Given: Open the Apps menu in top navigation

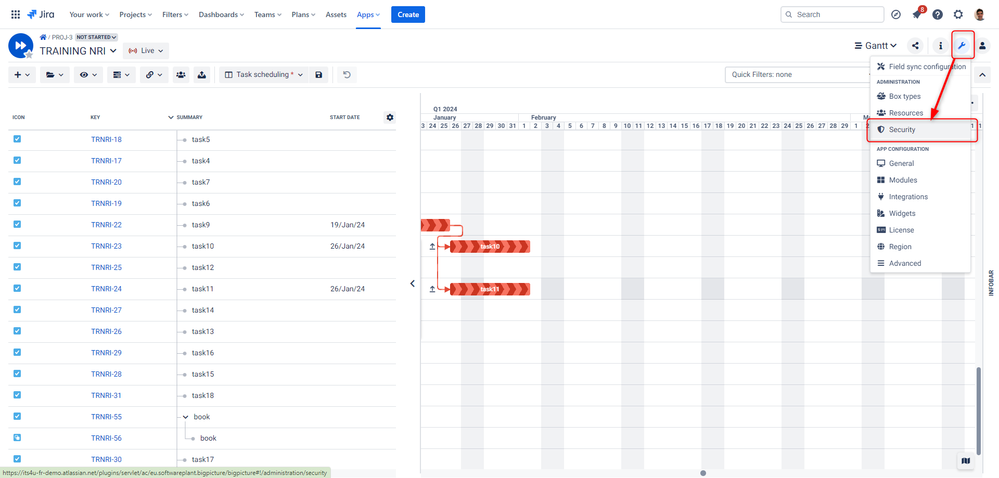Looking at the screenshot, I should (368, 14).
